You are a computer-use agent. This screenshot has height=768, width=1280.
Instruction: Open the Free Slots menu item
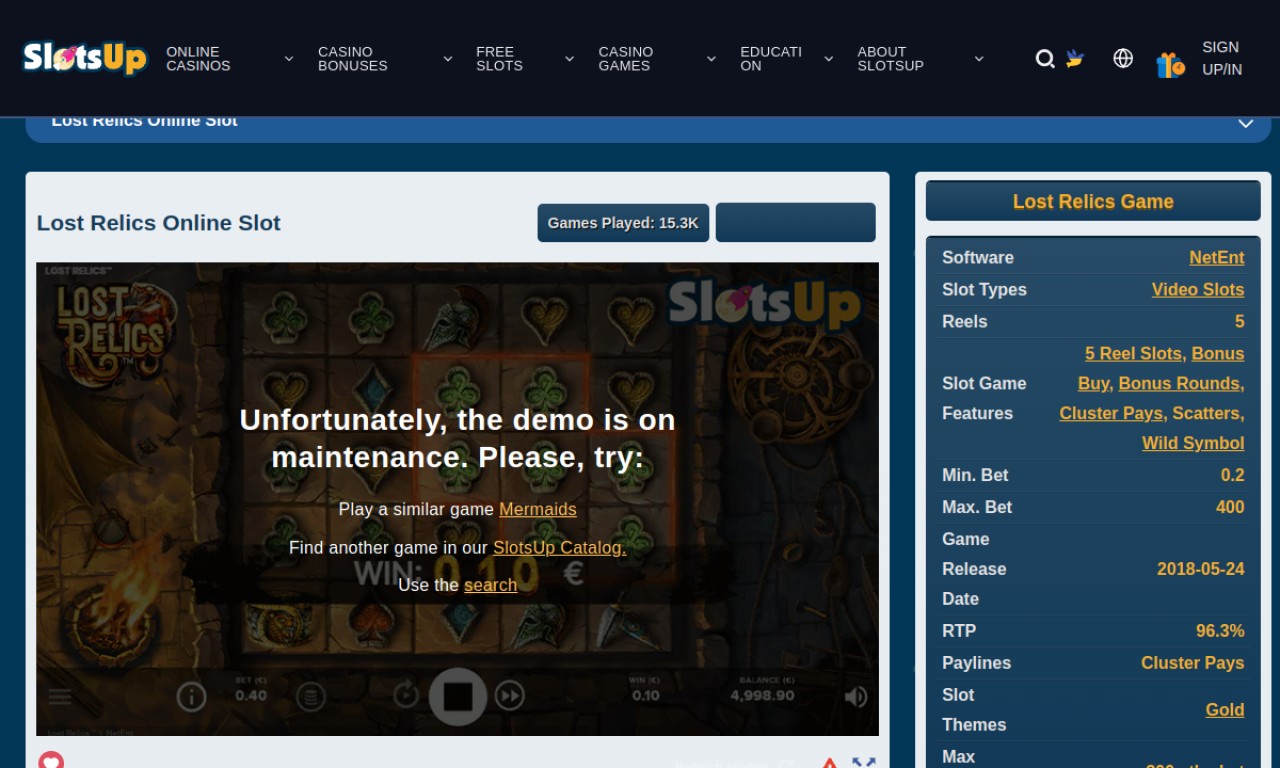499,59
